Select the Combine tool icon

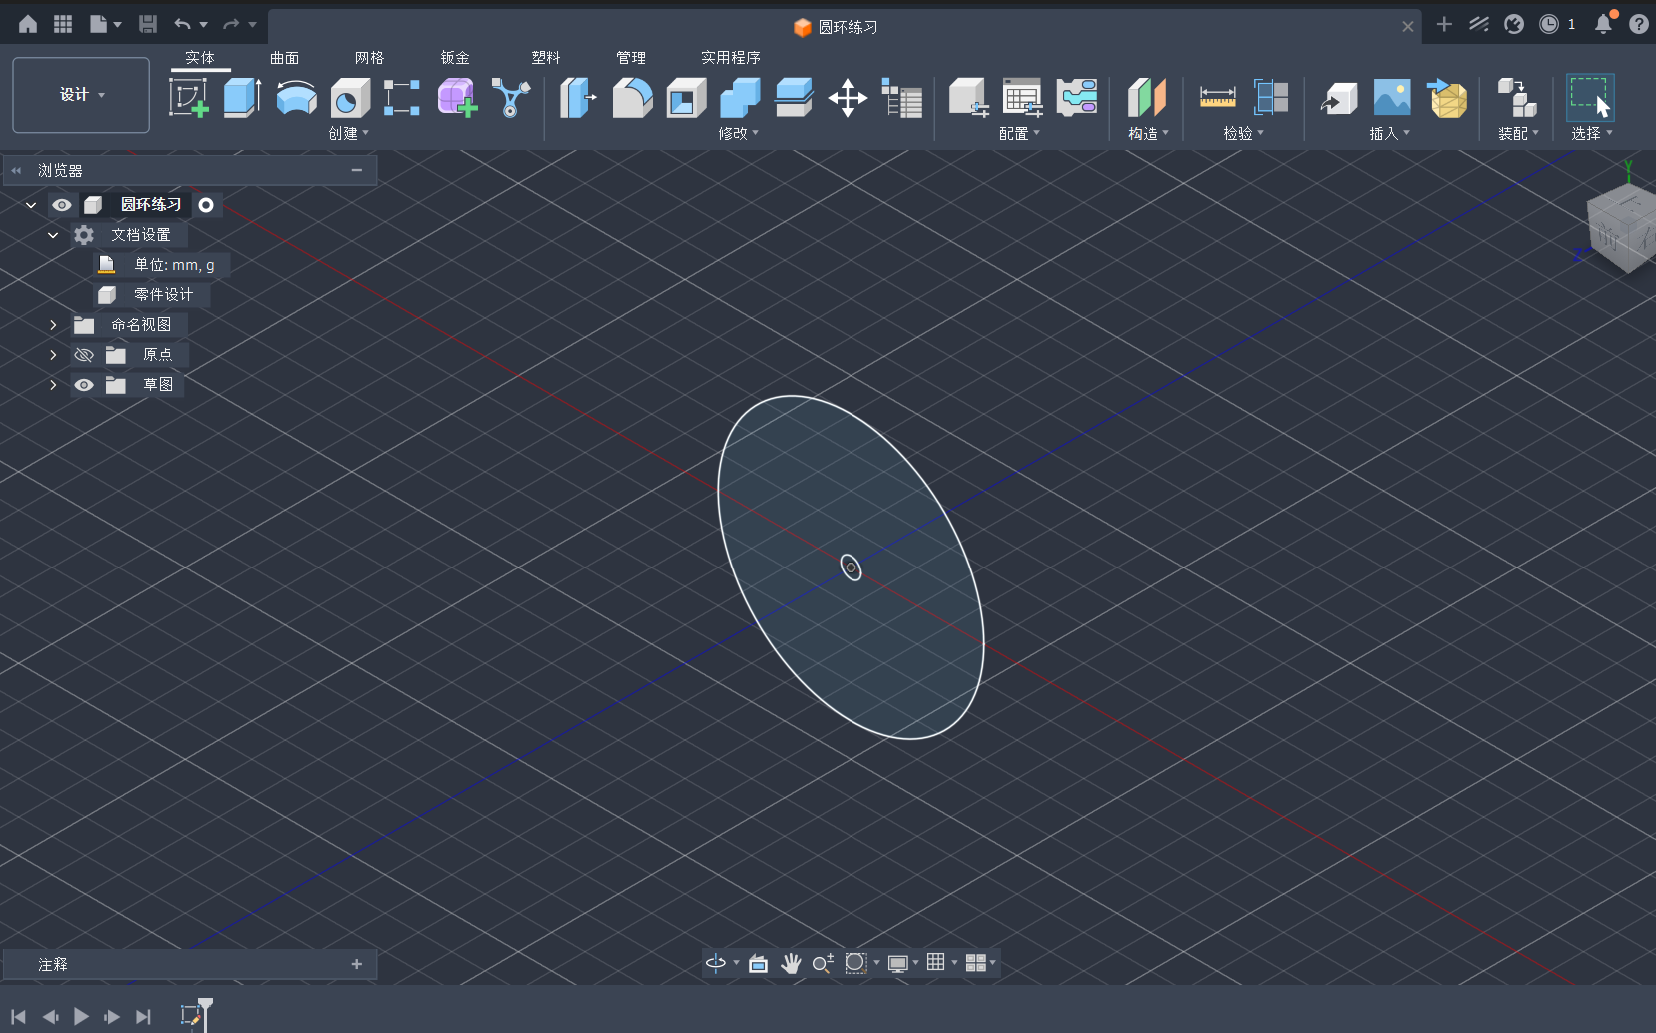(740, 98)
